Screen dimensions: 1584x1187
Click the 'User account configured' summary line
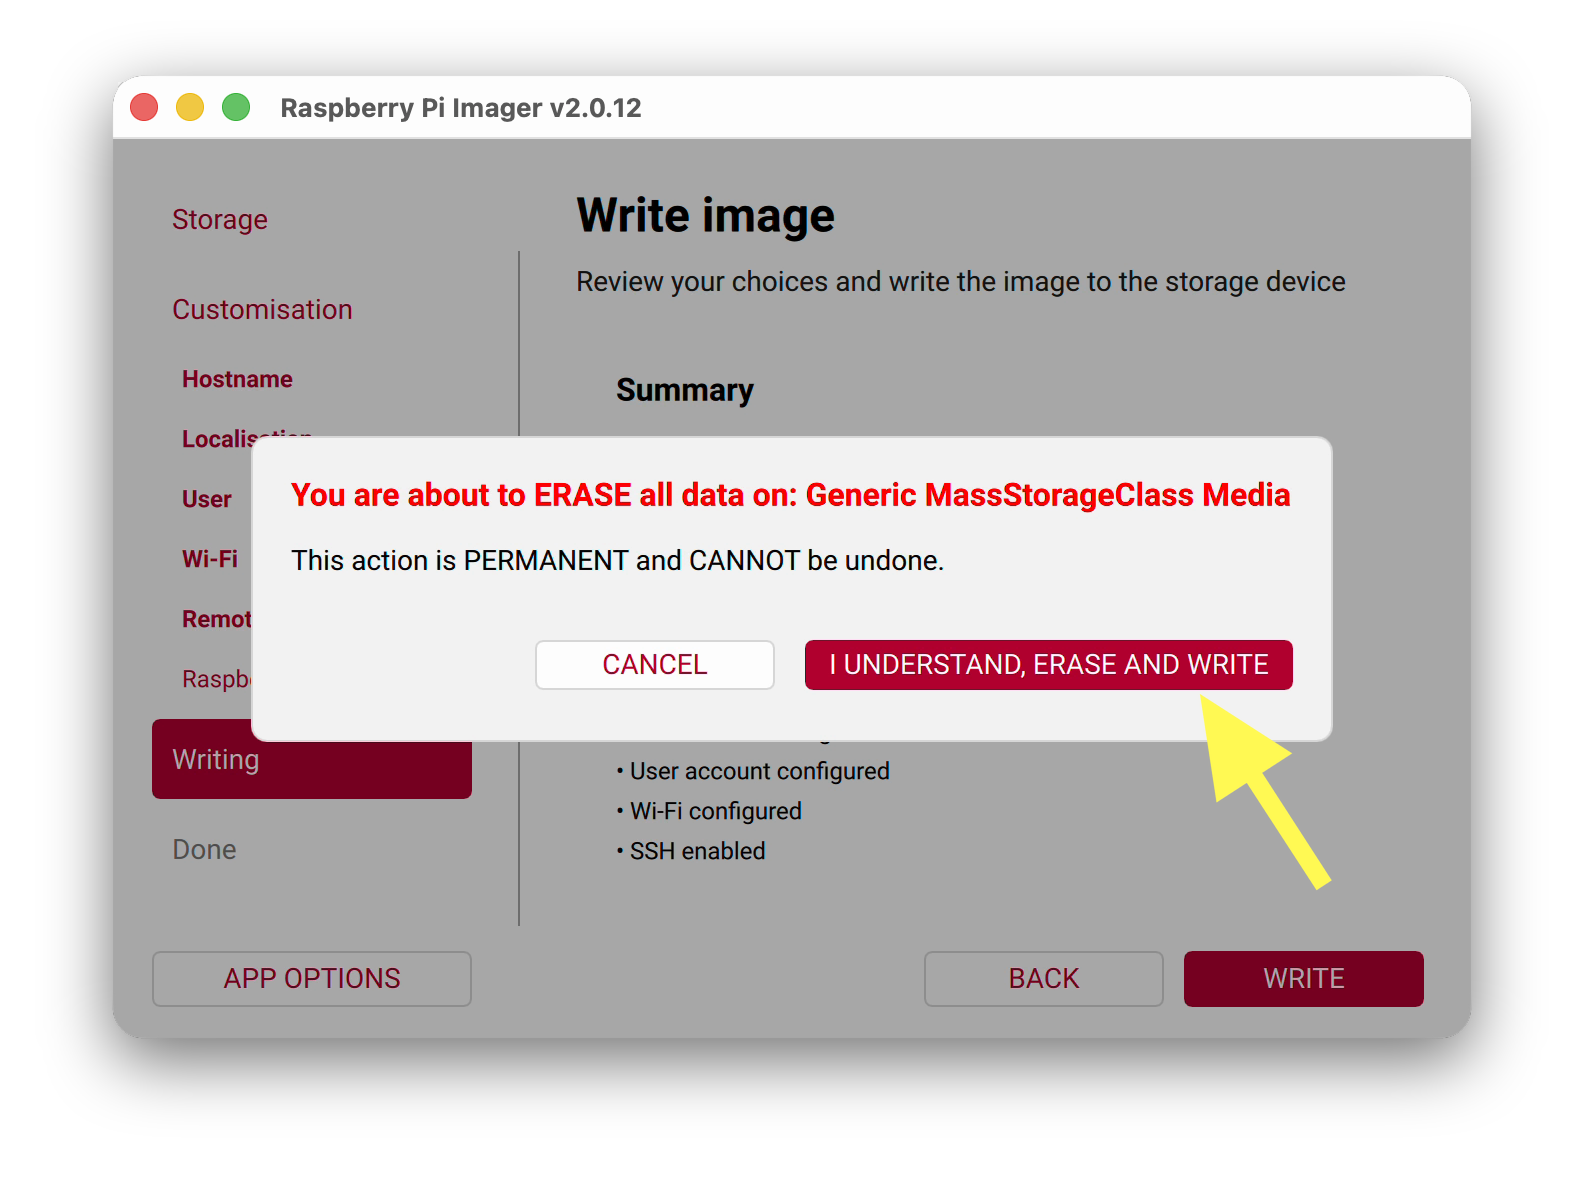tap(753, 771)
